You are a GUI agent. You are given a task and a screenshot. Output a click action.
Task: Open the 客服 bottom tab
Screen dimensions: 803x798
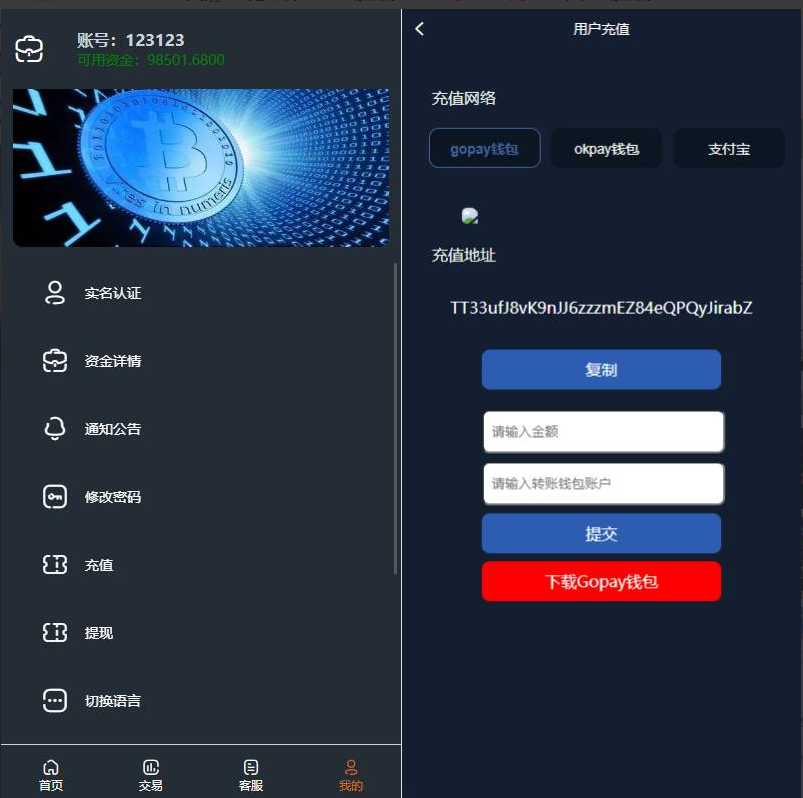(x=251, y=775)
